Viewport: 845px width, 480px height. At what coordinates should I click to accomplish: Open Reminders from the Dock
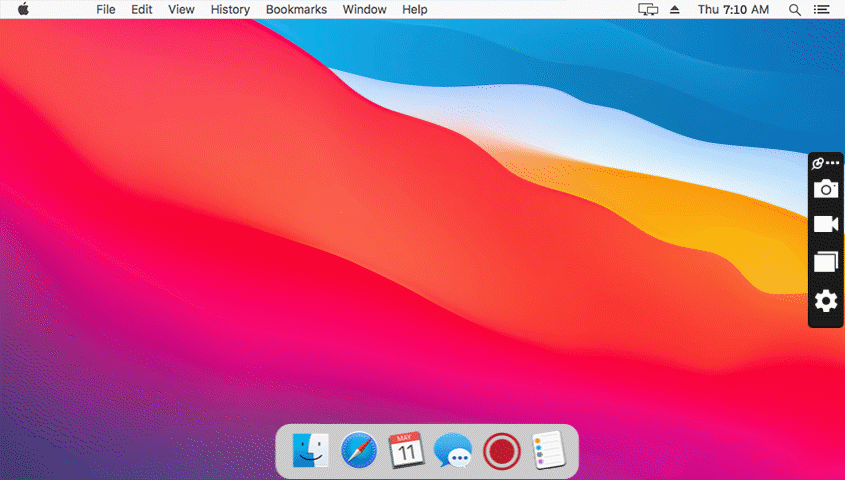click(548, 451)
